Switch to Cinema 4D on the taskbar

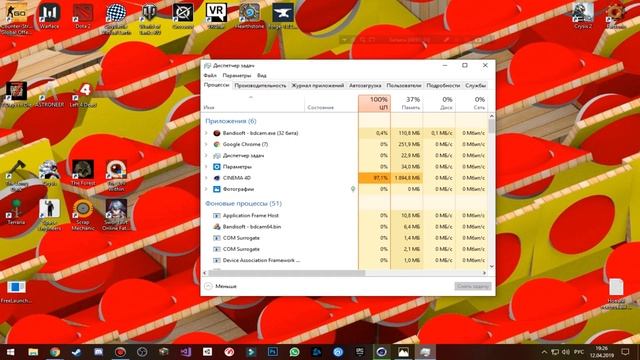[381, 352]
